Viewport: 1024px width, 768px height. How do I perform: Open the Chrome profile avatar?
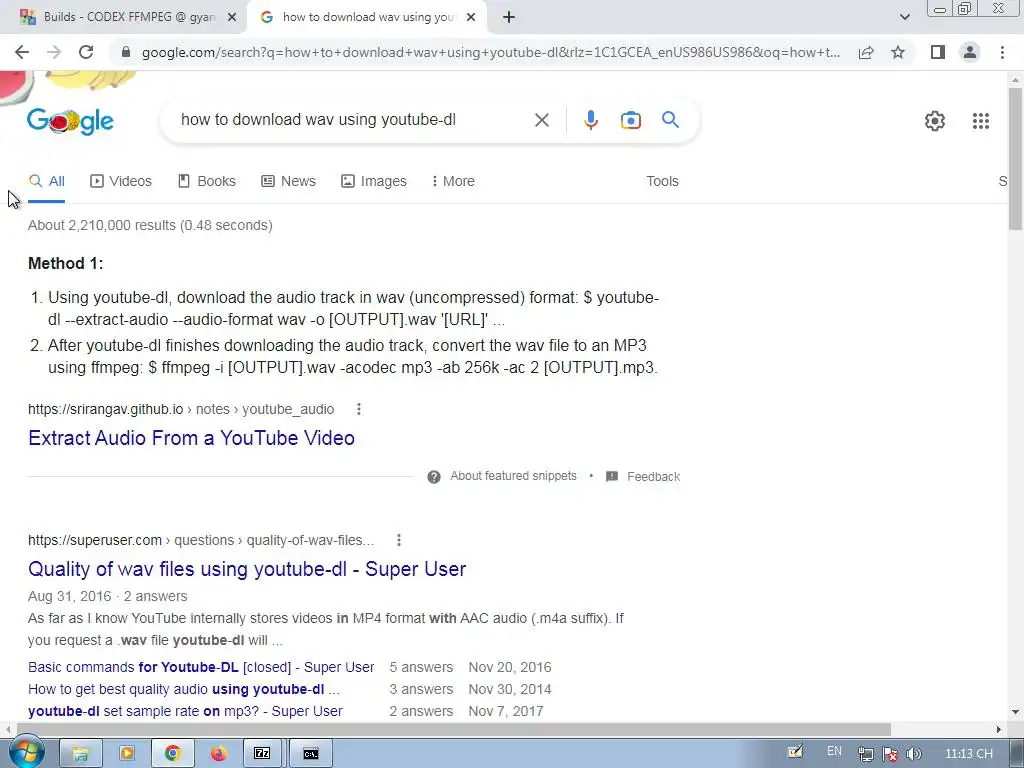970,52
